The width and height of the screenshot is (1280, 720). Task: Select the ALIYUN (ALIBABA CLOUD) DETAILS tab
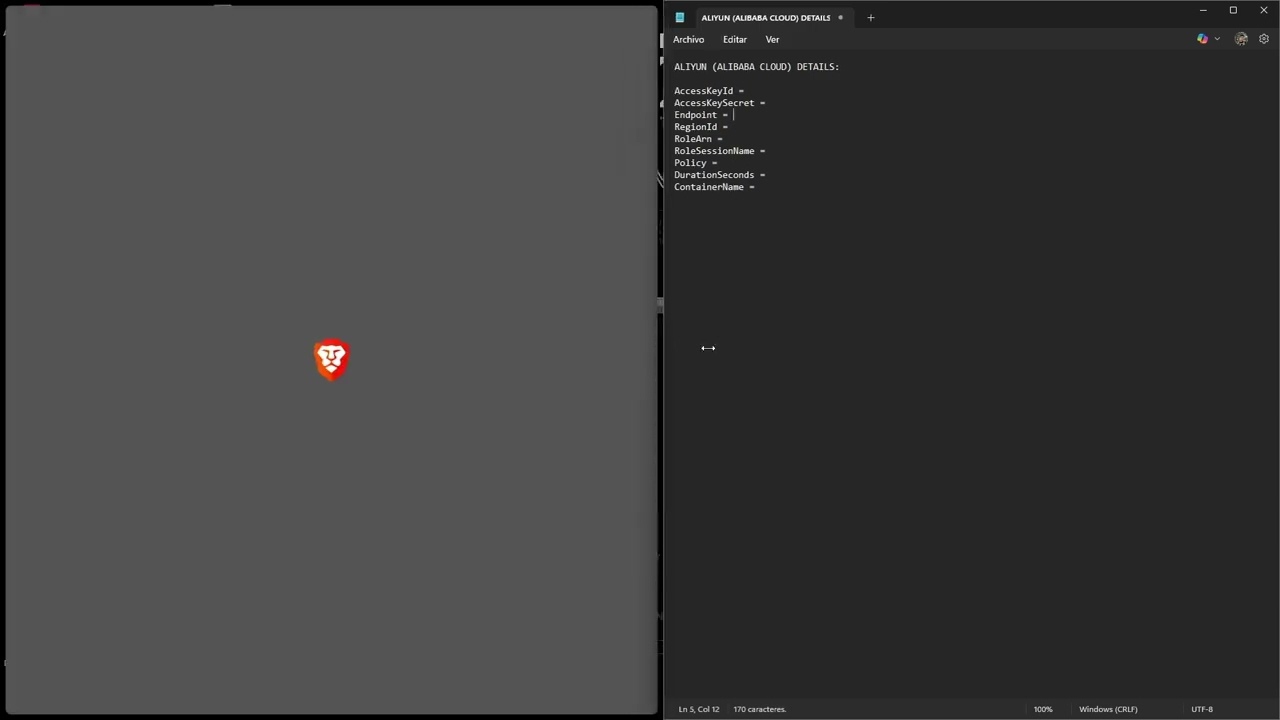[x=765, y=18]
